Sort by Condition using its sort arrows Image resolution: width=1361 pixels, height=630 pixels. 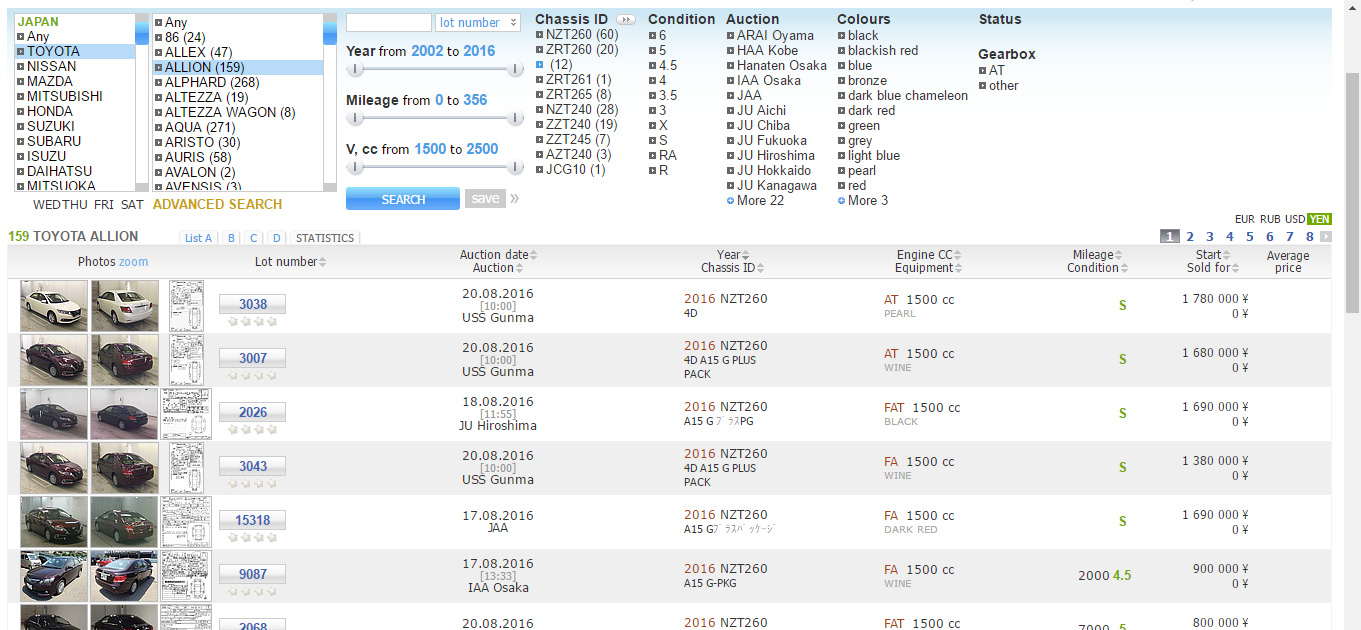click(1125, 268)
